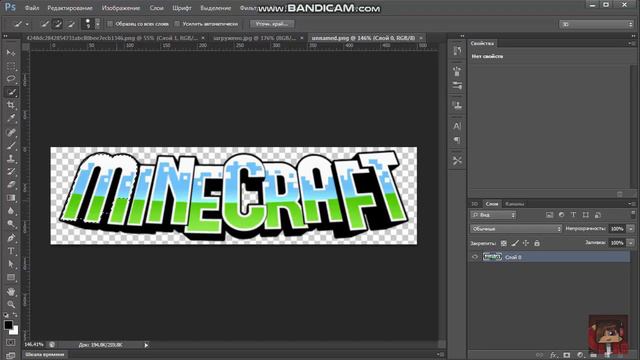The width and height of the screenshot is (640, 360).
Task: Toggle Quick Mask mode
Action: click(11, 342)
